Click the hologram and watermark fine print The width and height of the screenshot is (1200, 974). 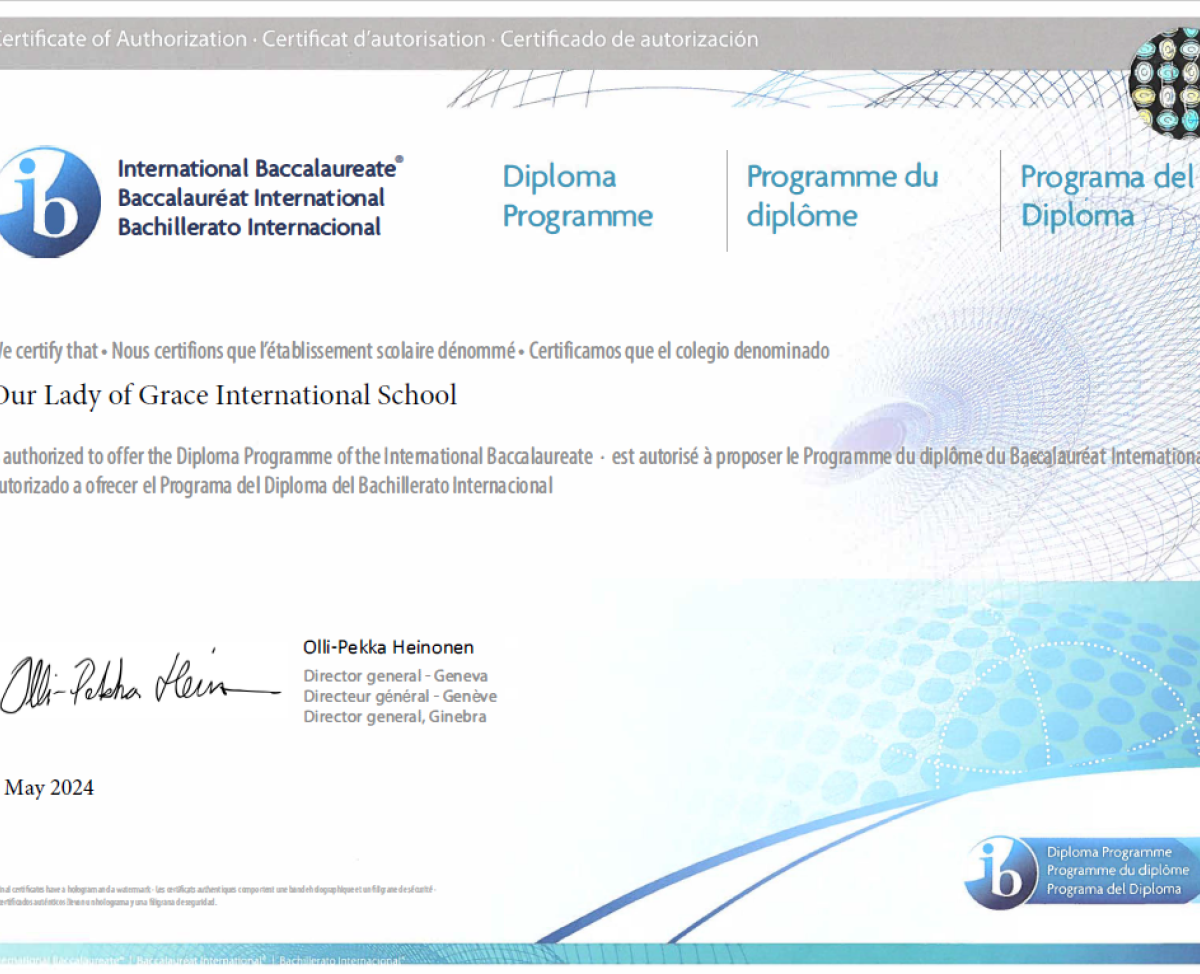pyautogui.click(x=217, y=895)
